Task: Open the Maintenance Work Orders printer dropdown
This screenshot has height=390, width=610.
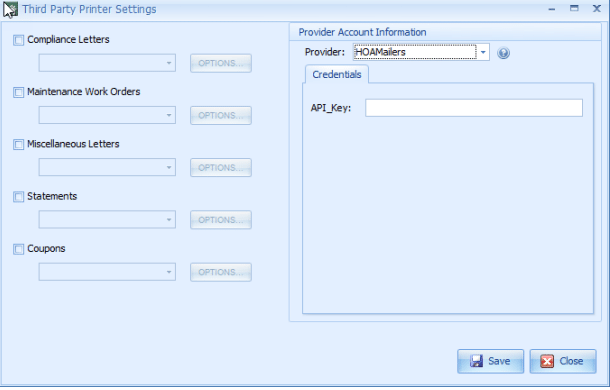Action: click(x=107, y=115)
